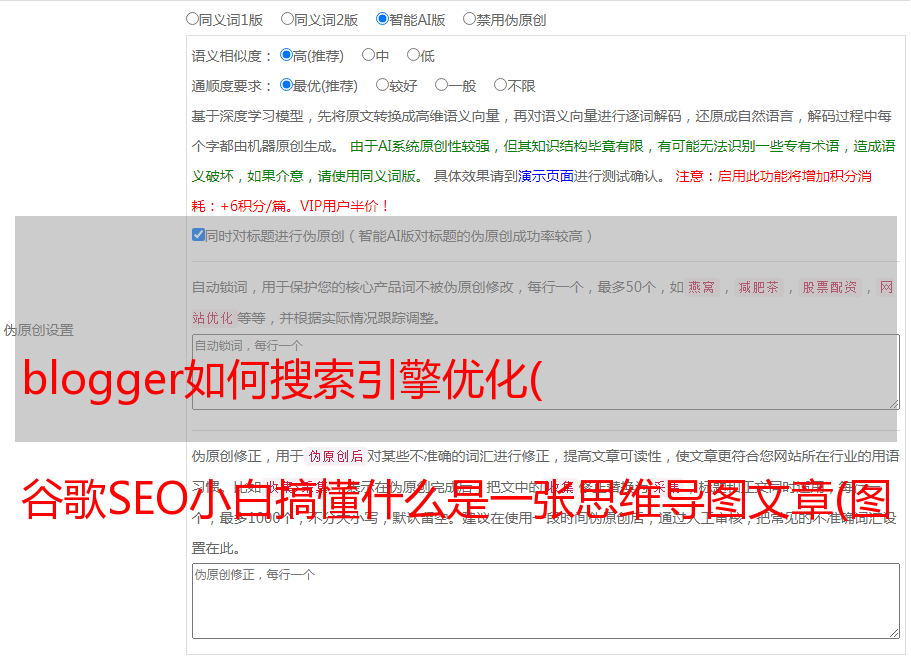Click the 燕窝 example keyword tag

701,287
